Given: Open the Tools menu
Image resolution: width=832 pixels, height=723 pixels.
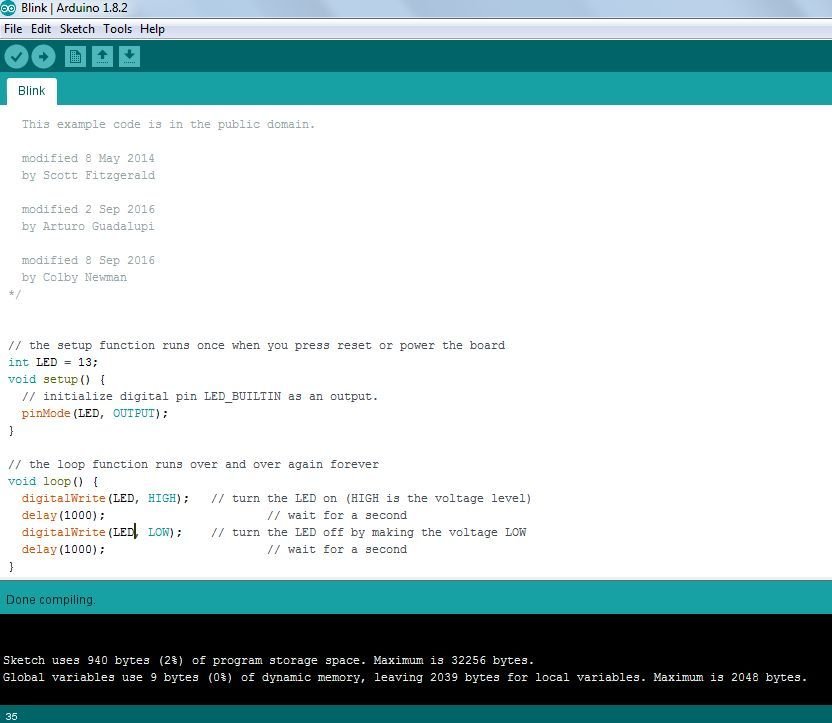Looking at the screenshot, I should point(117,29).
